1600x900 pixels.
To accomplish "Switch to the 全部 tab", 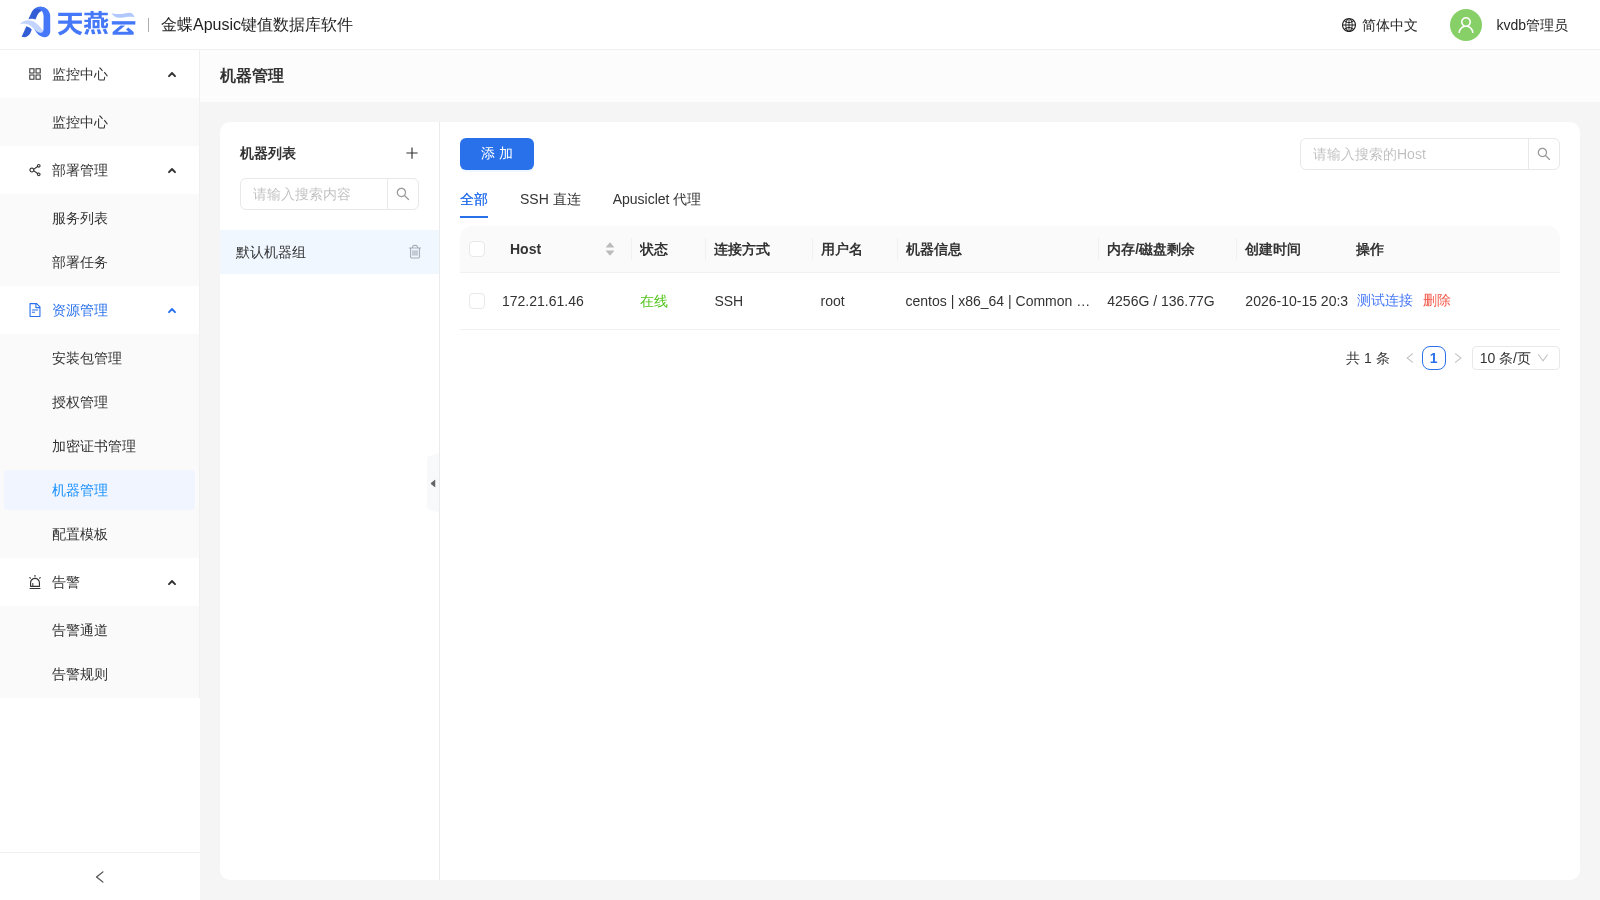I will click(x=474, y=199).
